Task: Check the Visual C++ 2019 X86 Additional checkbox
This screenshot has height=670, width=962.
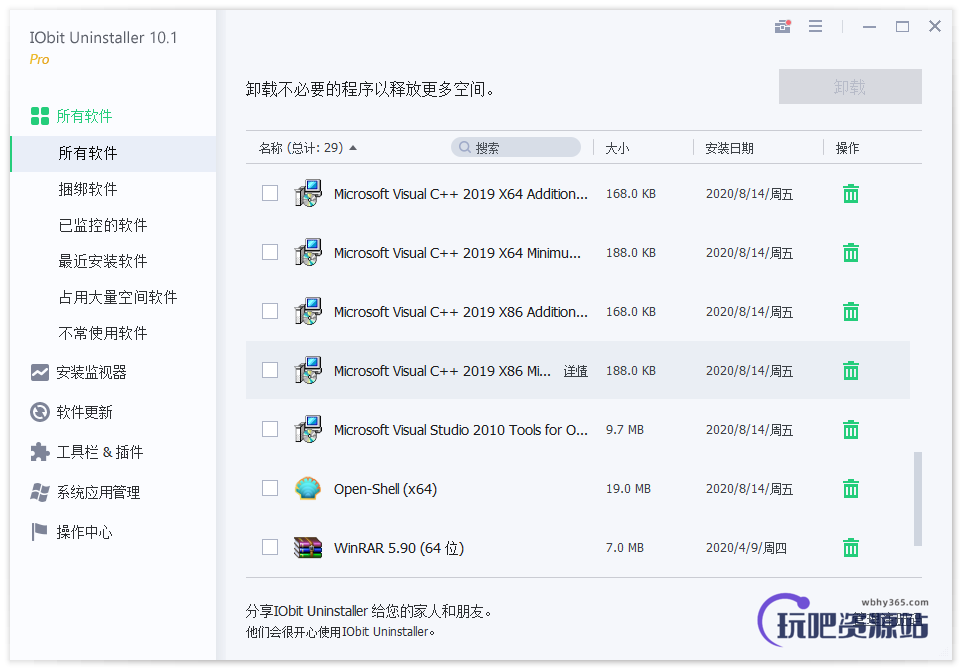Action: click(x=270, y=311)
